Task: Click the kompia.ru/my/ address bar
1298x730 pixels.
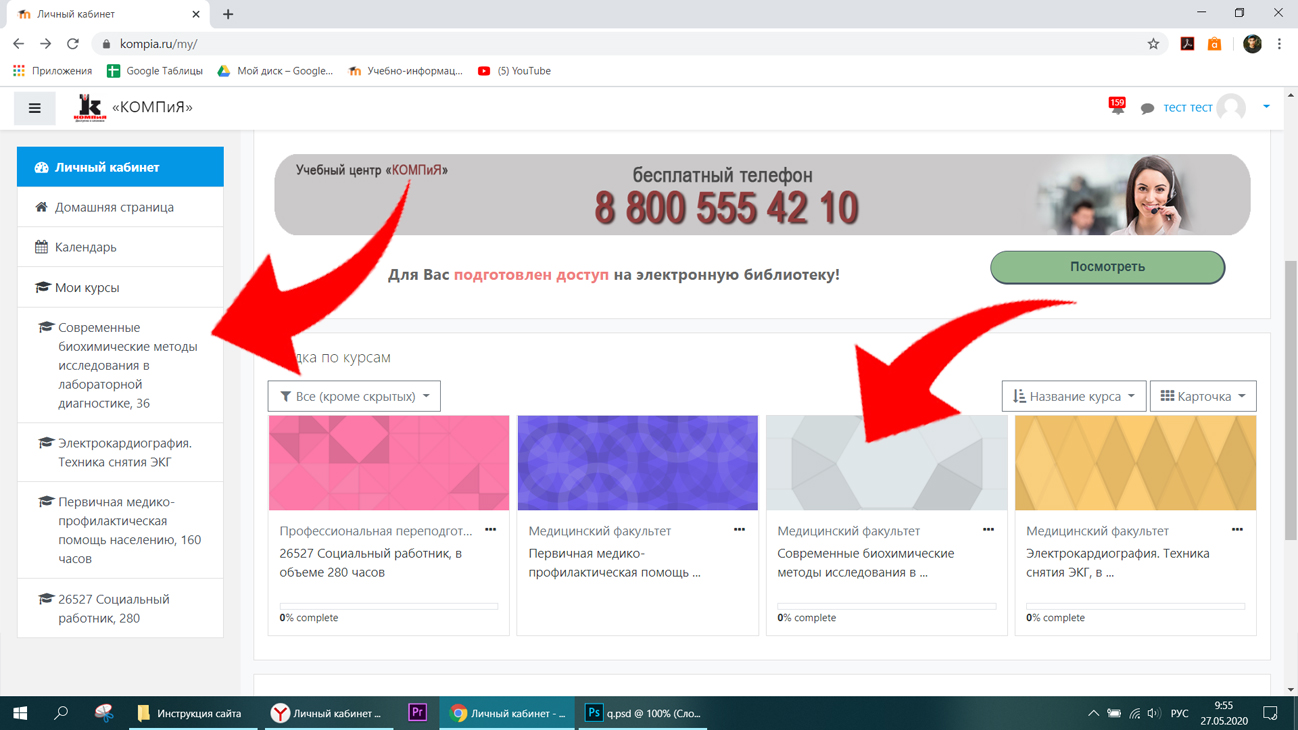Action: [x=630, y=44]
